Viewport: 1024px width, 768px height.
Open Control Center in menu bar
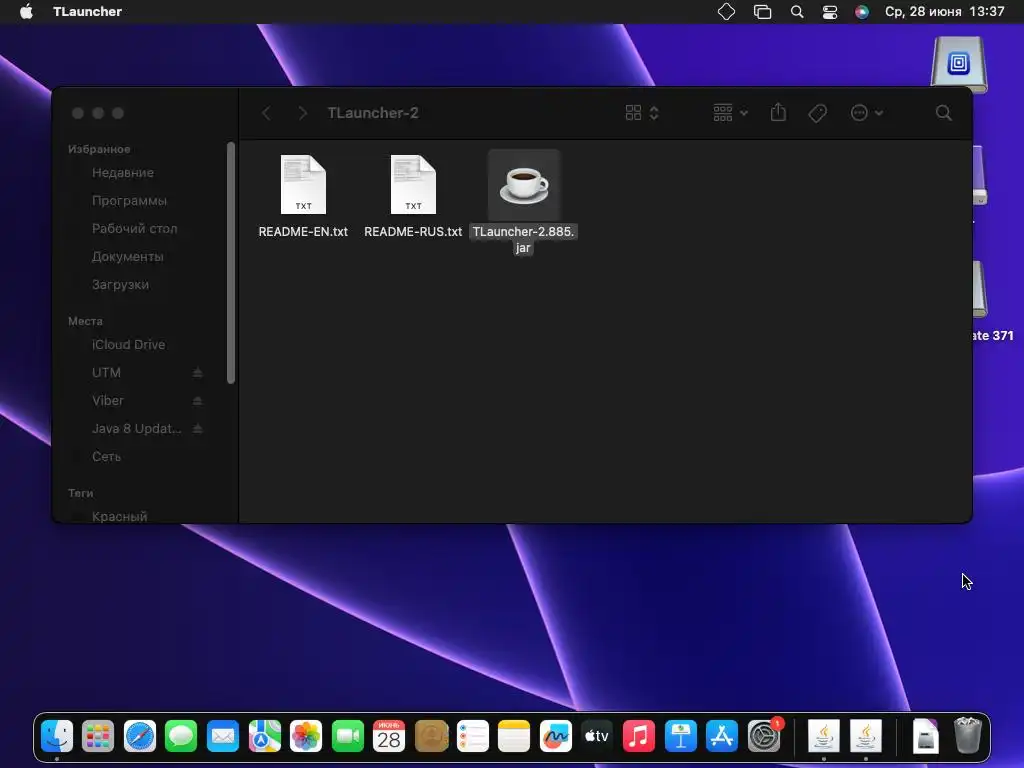click(829, 12)
